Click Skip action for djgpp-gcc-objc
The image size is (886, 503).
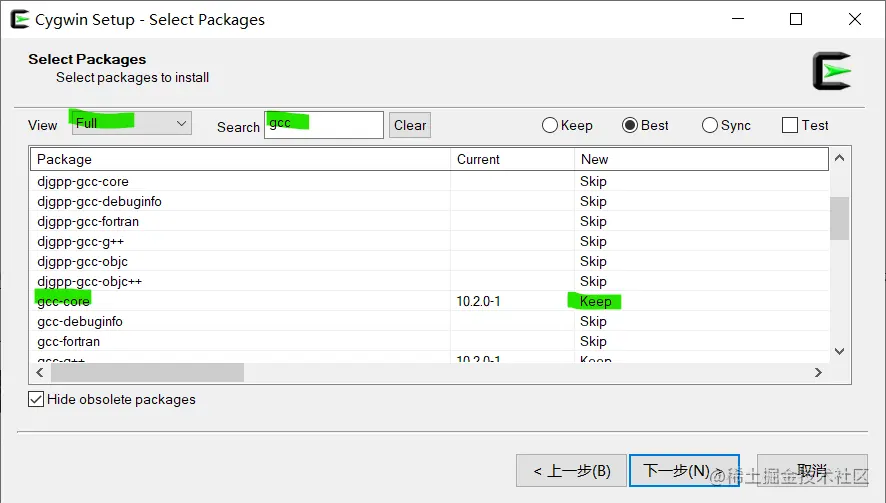(593, 262)
